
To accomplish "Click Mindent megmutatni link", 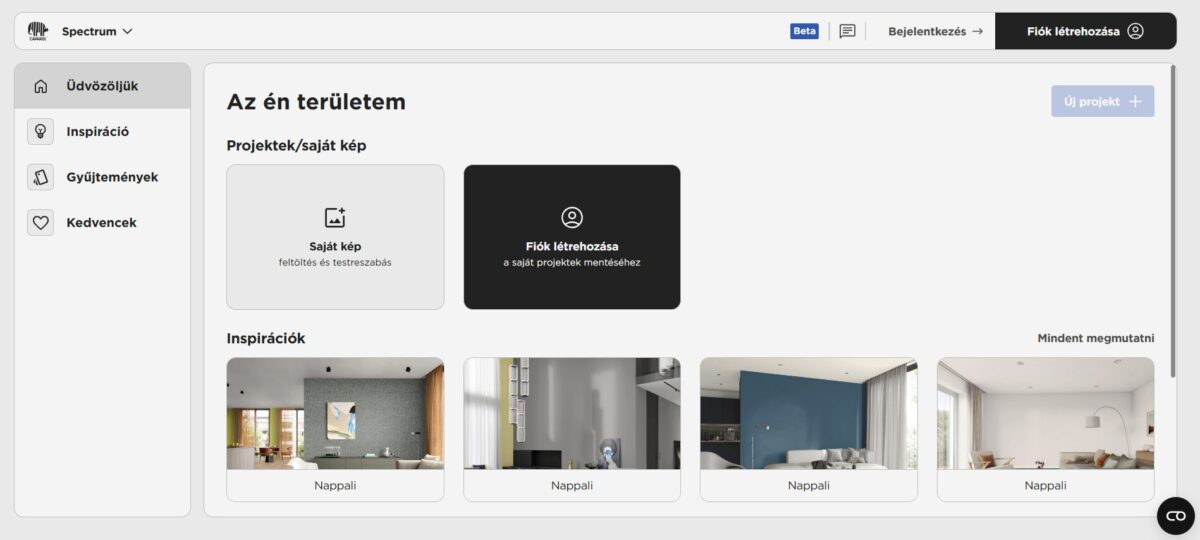I will (x=1095, y=338).
